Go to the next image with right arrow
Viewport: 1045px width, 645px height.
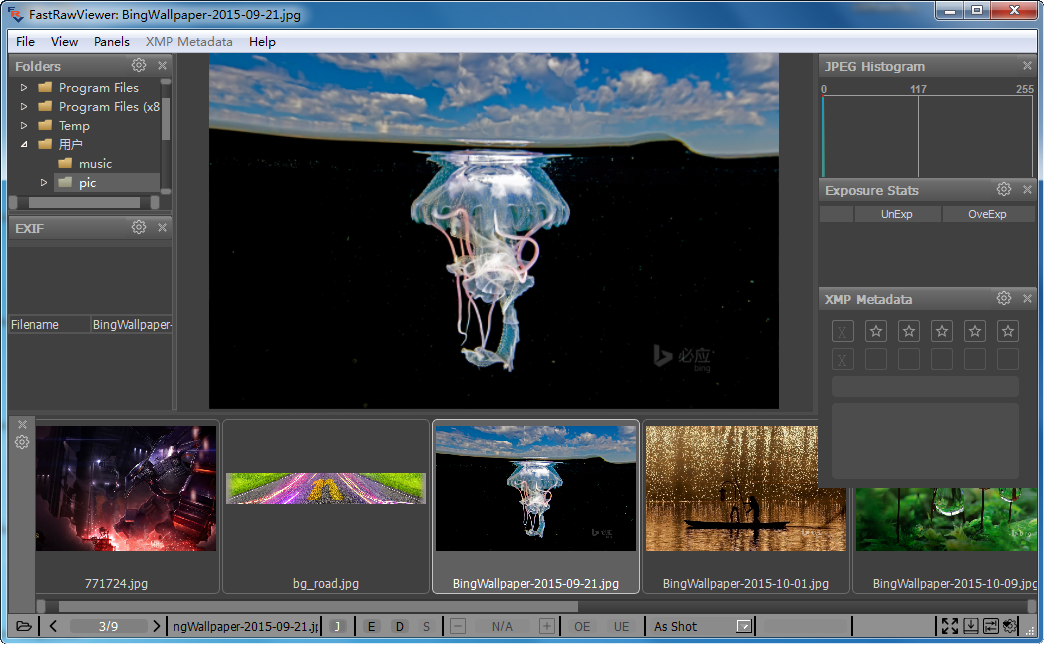coord(156,626)
